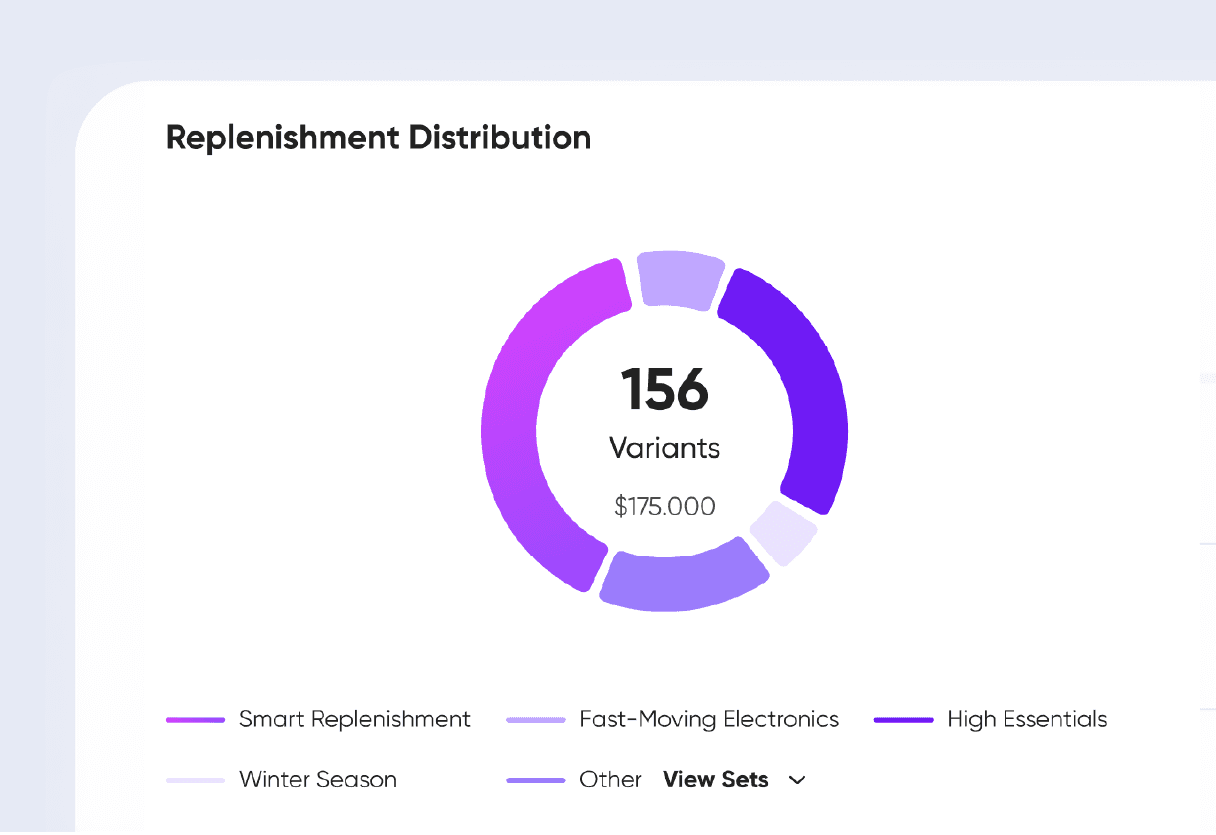Click the Other legend label
The height and width of the screenshot is (835, 1216).
click(610, 780)
